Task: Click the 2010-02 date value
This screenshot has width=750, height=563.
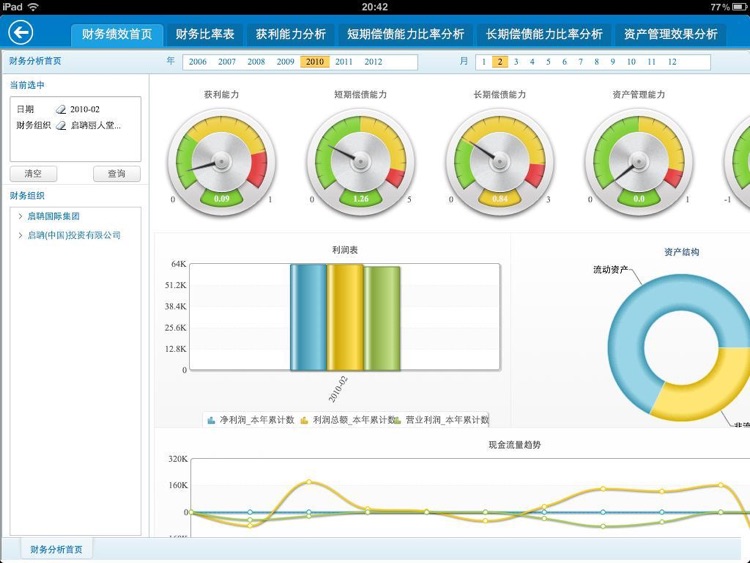Action: coord(85,110)
